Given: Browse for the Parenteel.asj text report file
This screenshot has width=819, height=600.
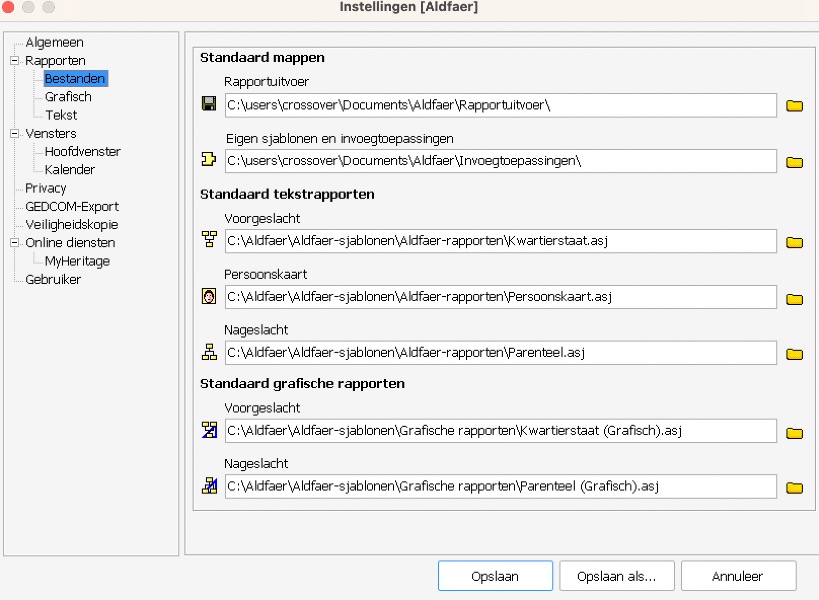Looking at the screenshot, I should click(x=794, y=353).
